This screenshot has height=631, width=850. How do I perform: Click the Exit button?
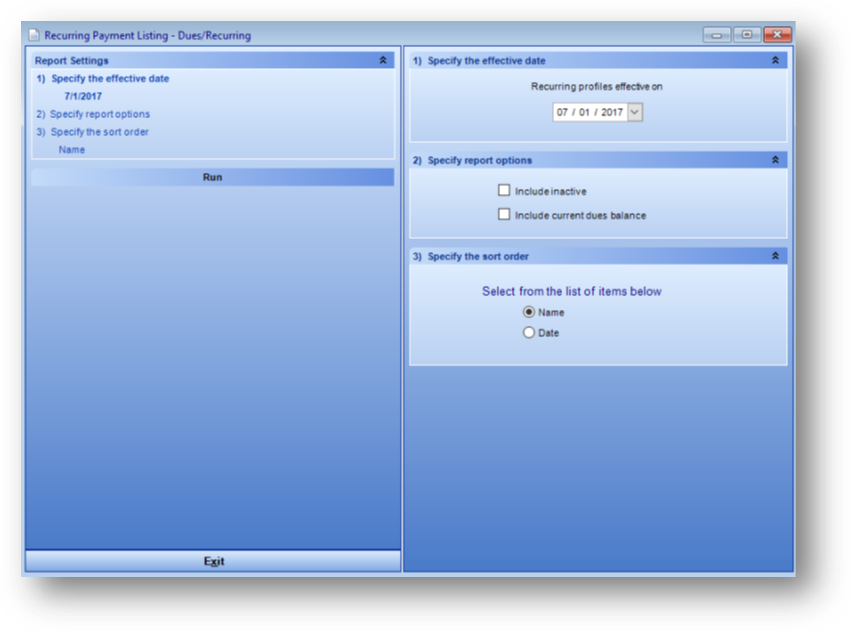(213, 561)
